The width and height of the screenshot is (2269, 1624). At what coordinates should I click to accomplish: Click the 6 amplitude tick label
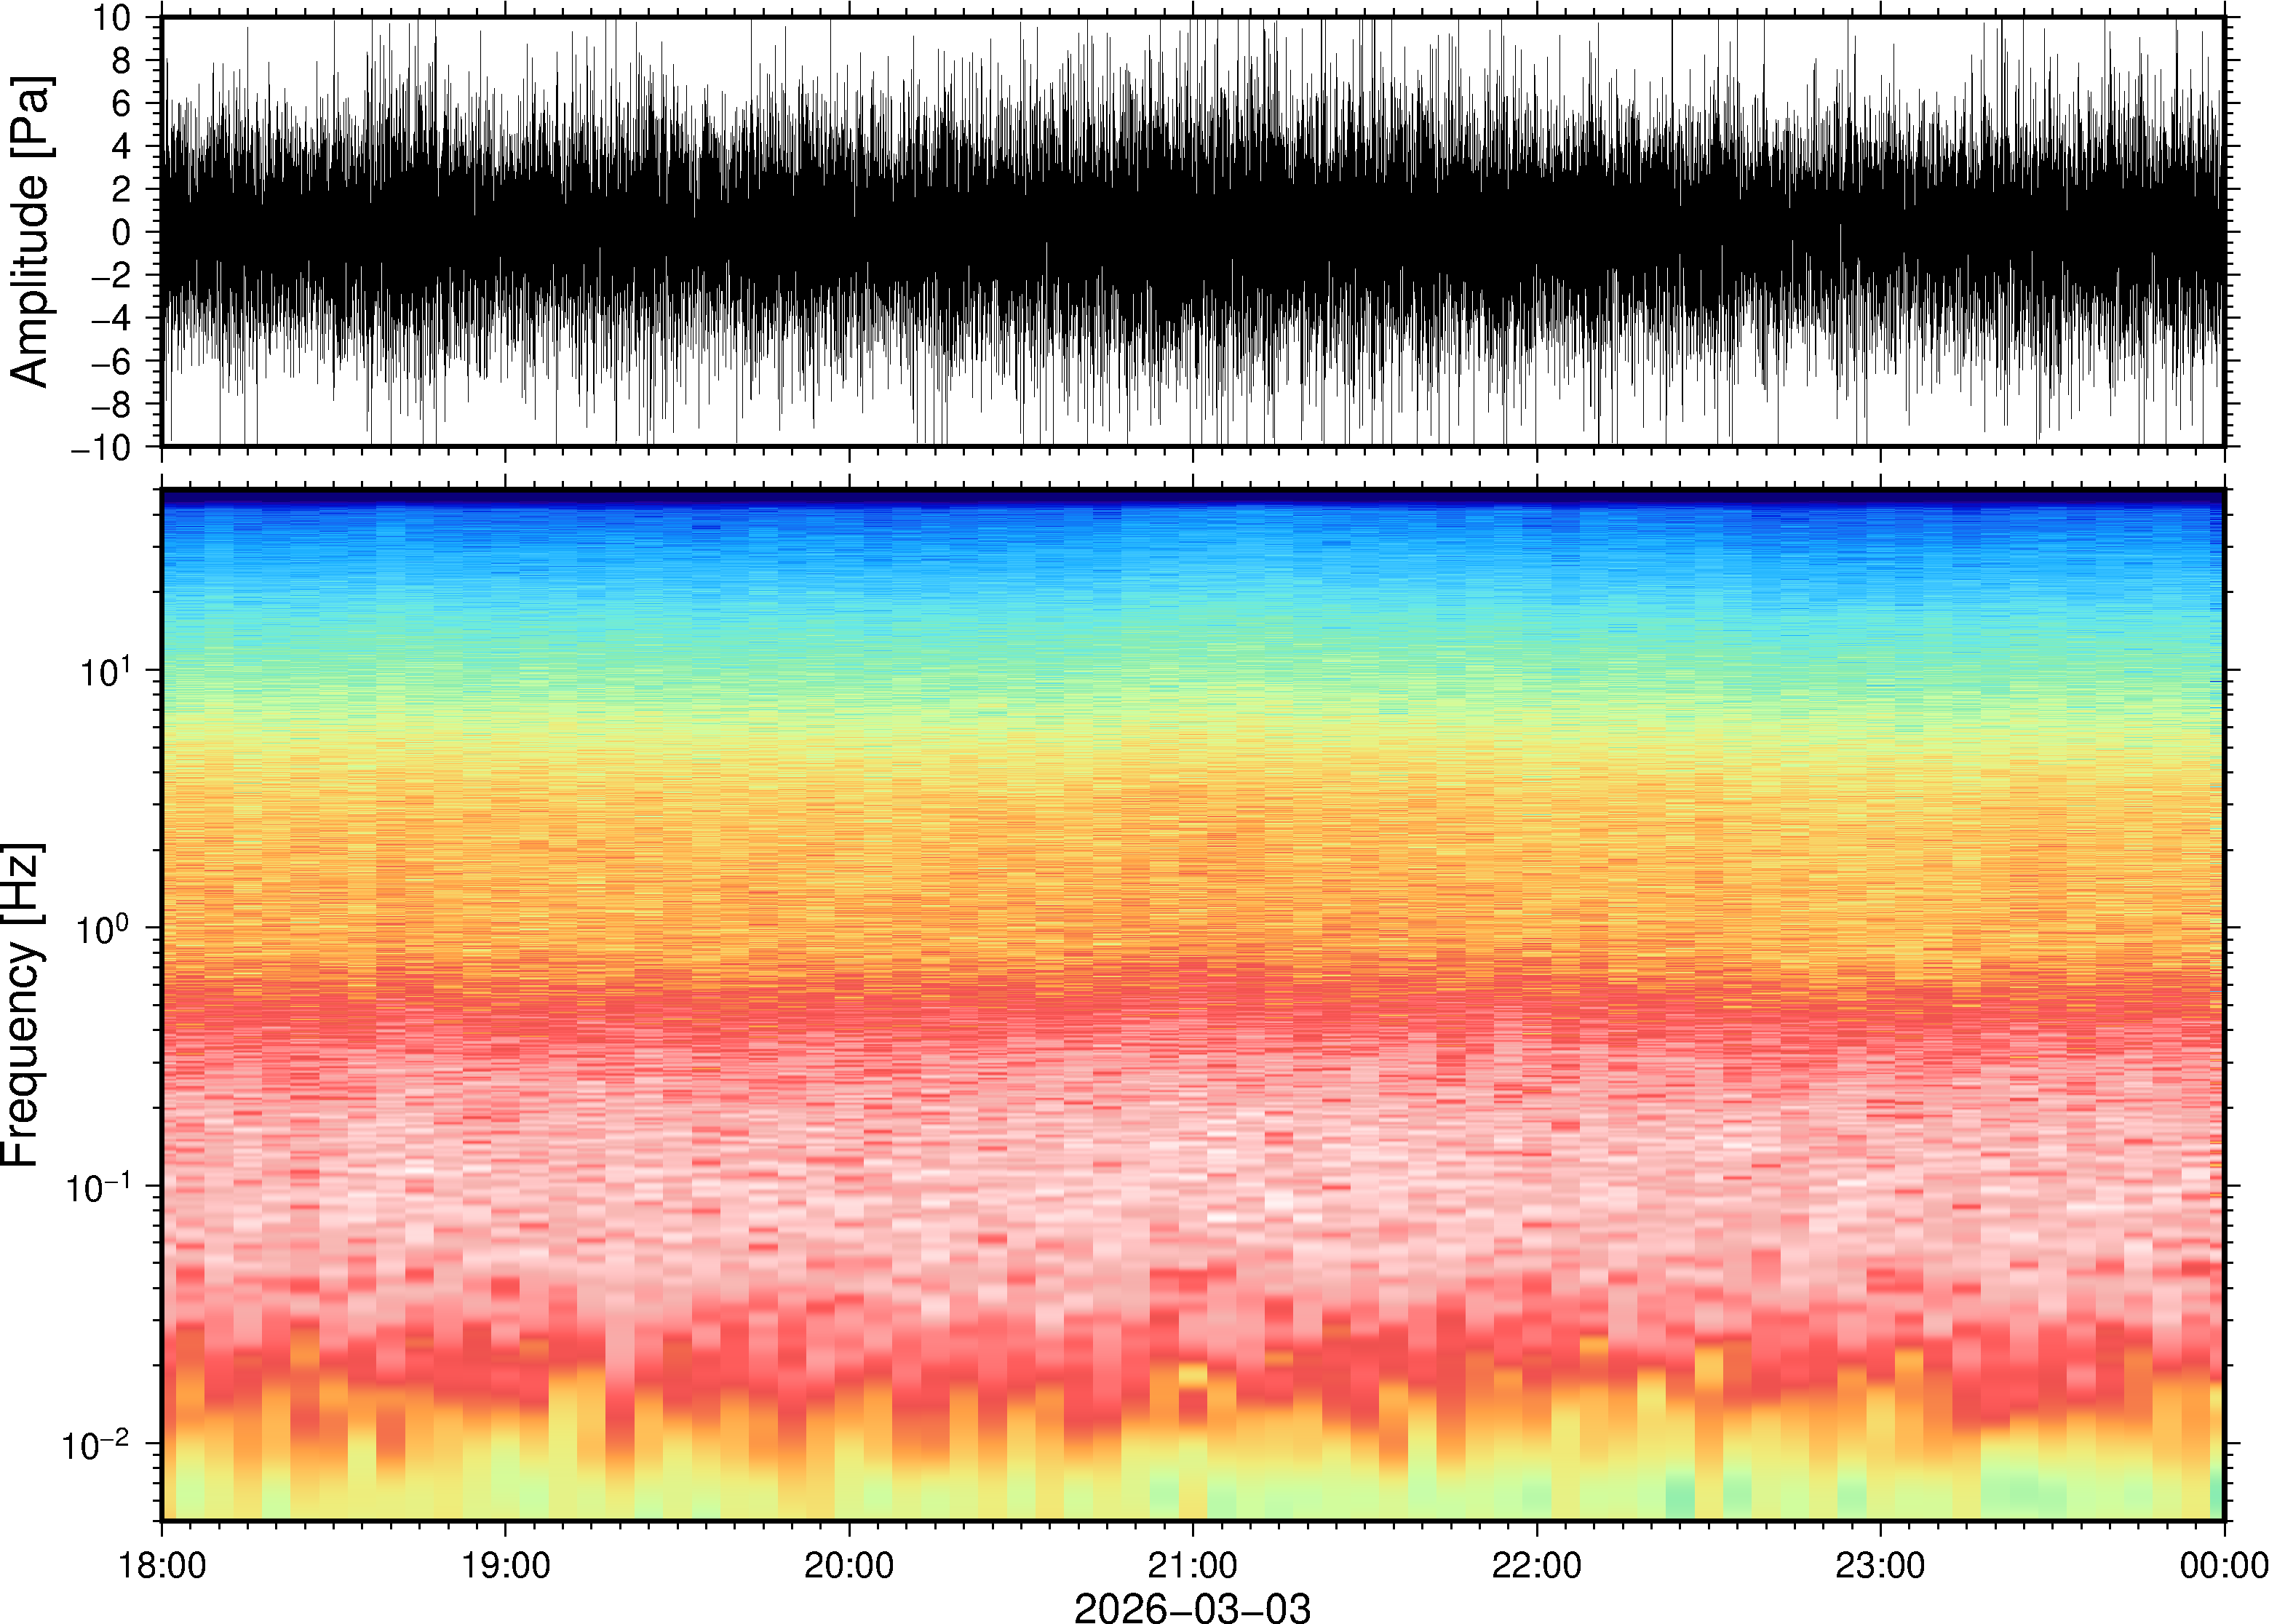(x=122, y=104)
